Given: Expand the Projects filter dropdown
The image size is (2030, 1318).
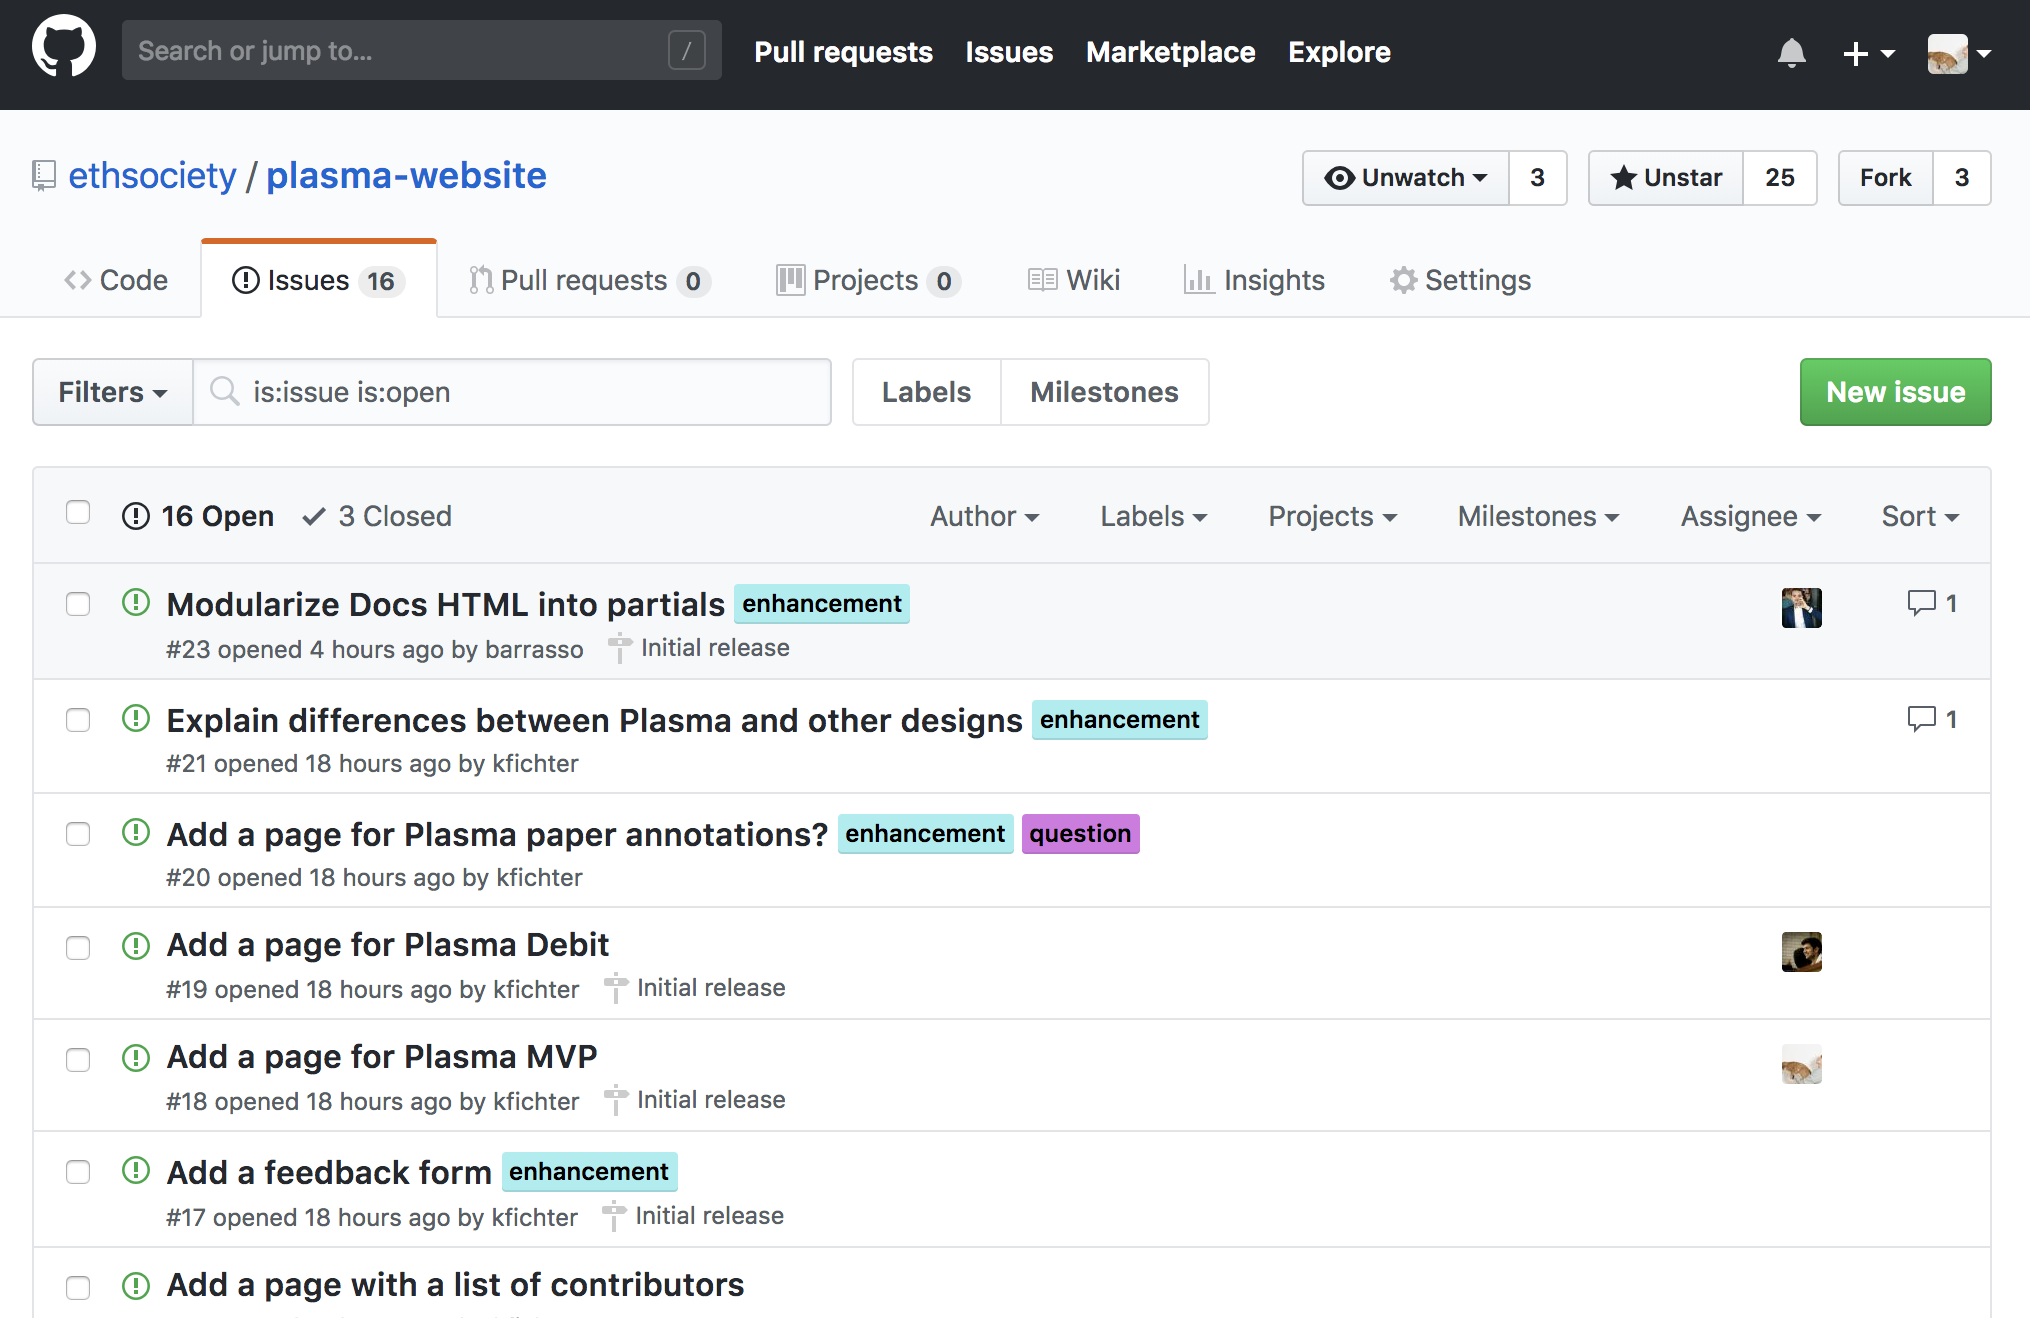Looking at the screenshot, I should pyautogui.click(x=1333, y=516).
